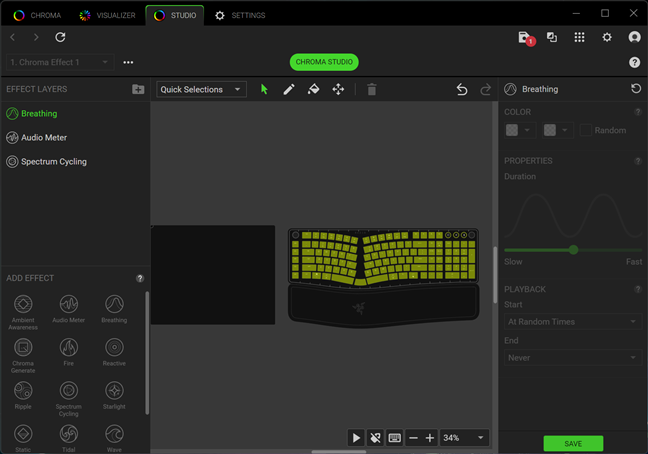Click the Chroma Studio button
The height and width of the screenshot is (454, 648).
(324, 62)
